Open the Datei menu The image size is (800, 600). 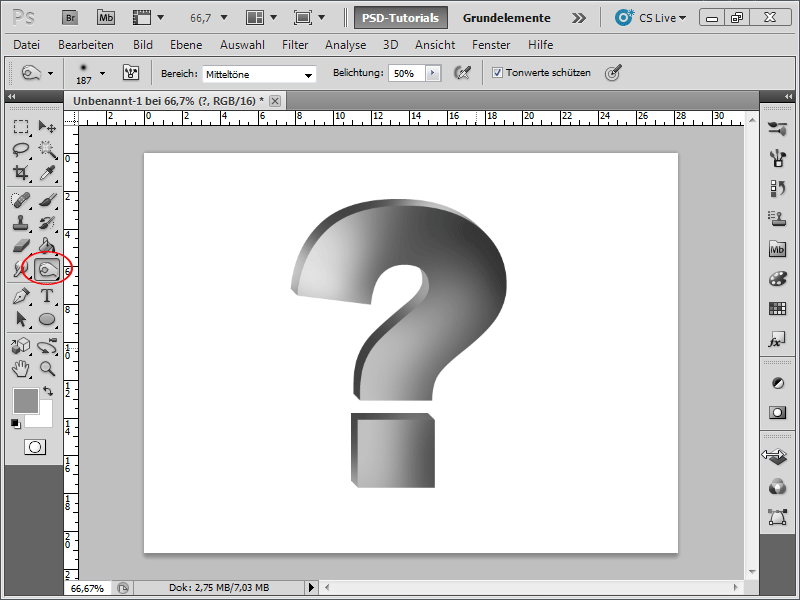[27, 45]
